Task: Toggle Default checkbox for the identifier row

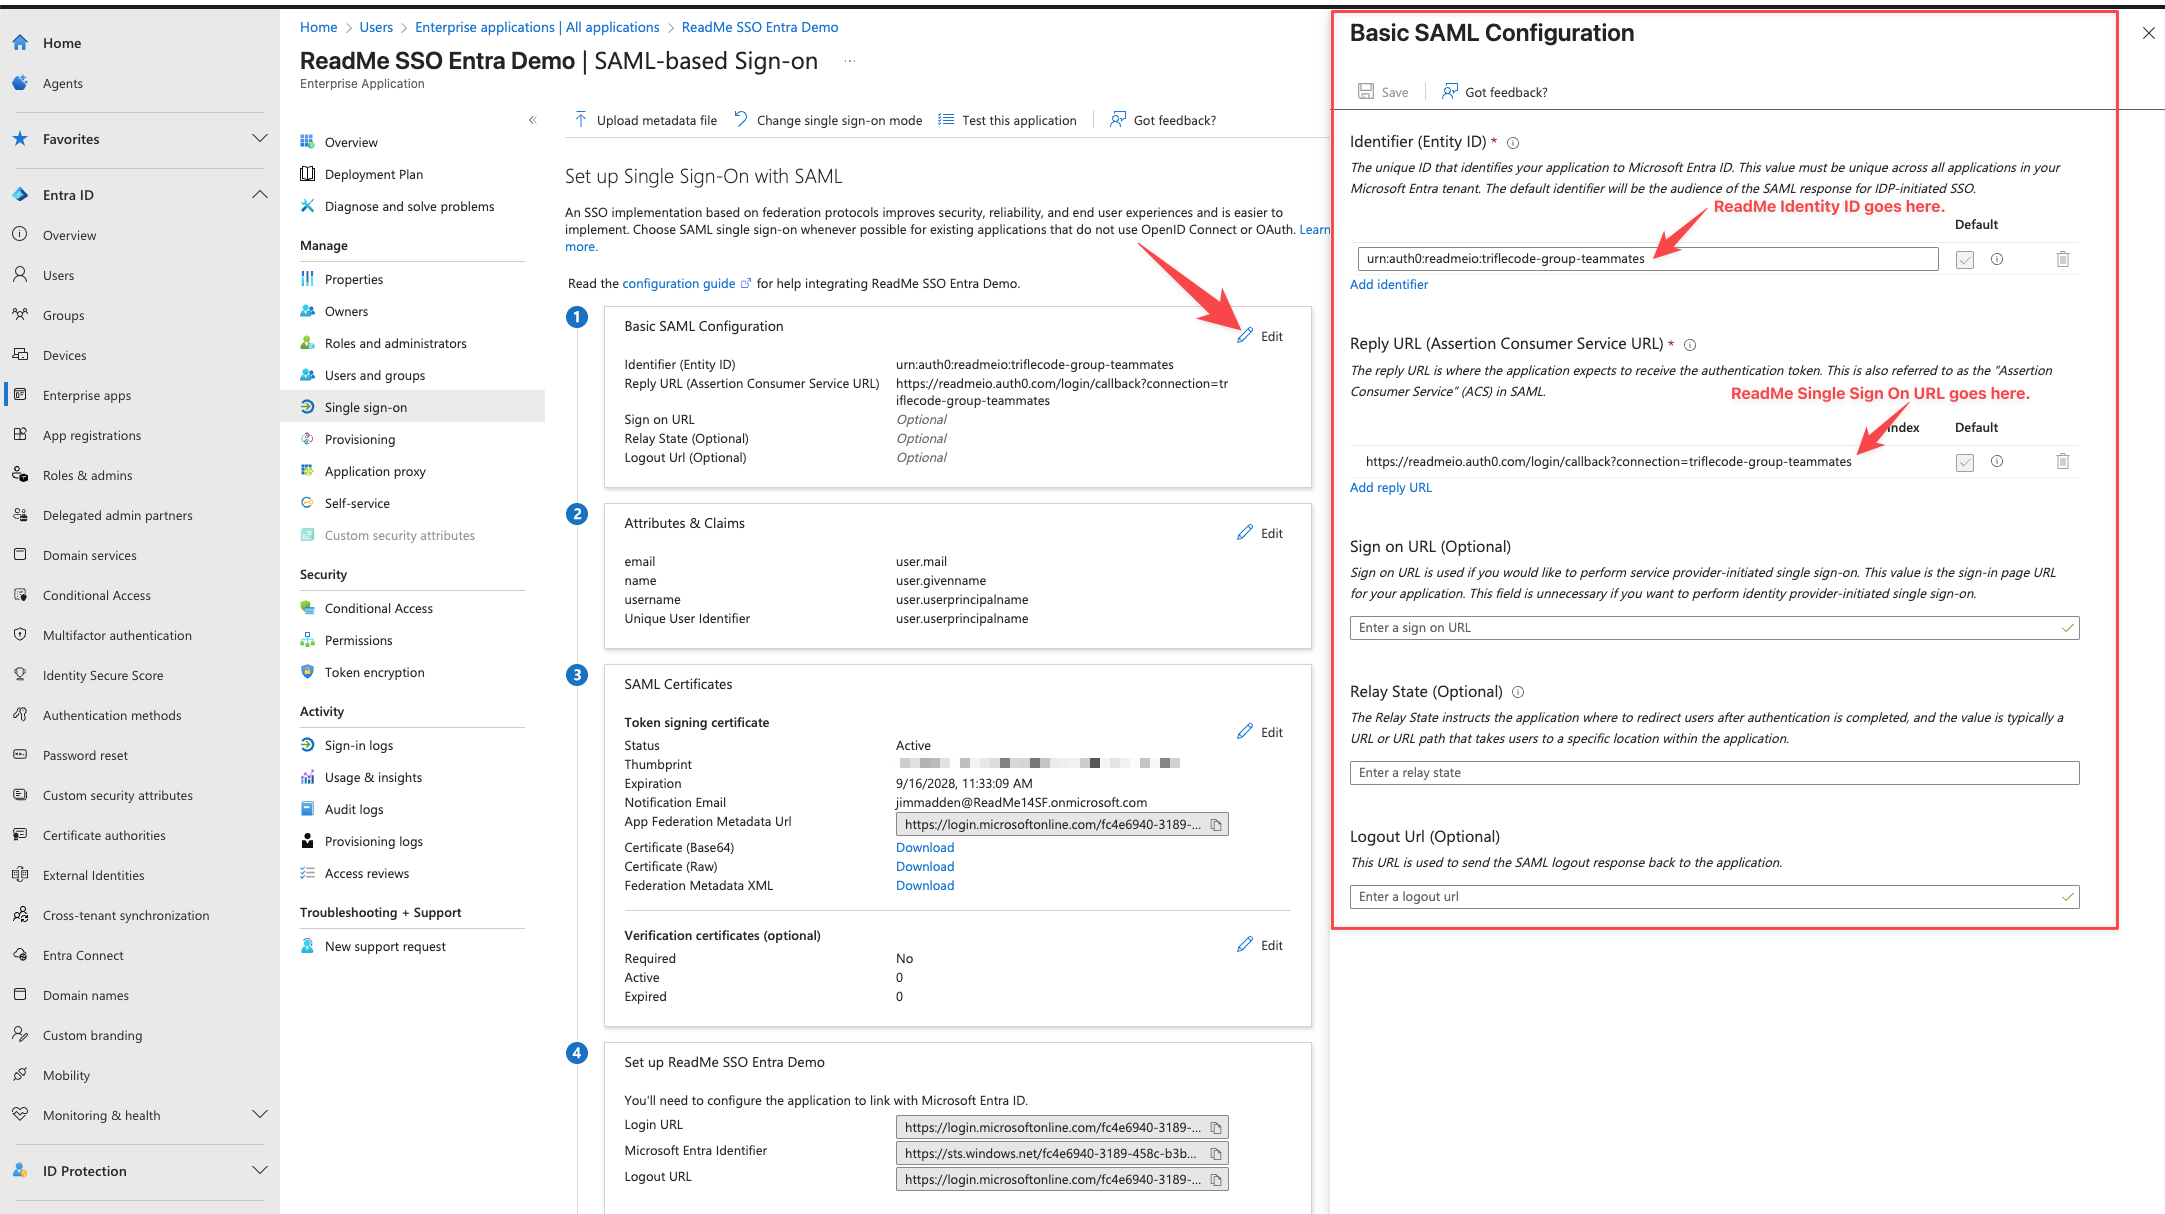Action: tap(1965, 260)
